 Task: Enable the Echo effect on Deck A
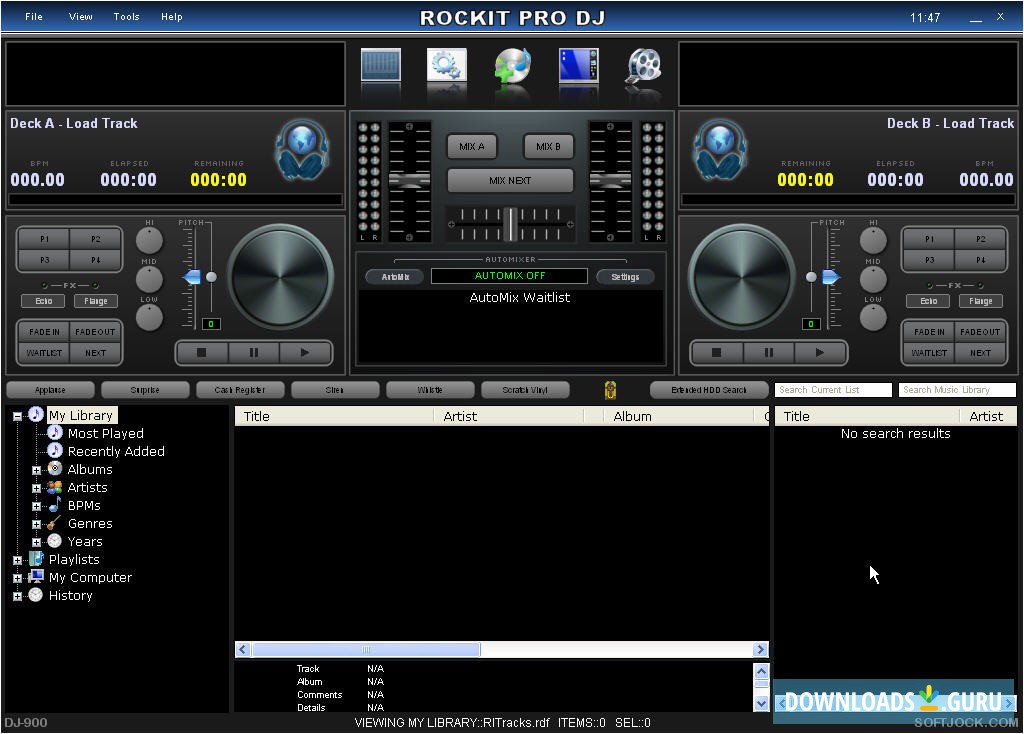point(43,300)
